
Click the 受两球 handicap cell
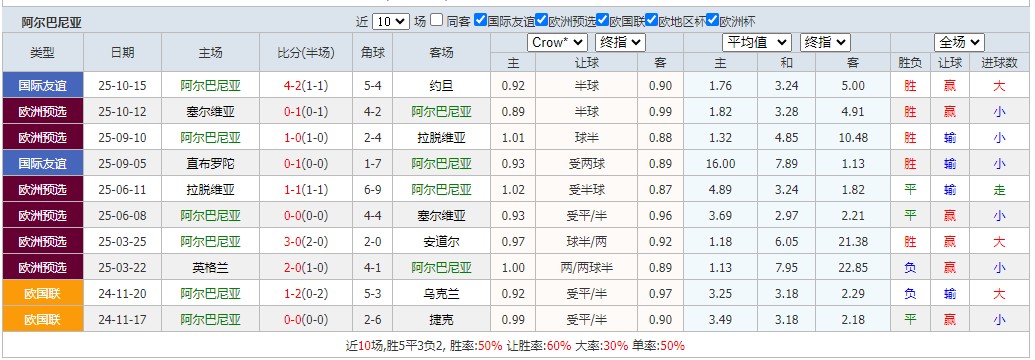[587, 164]
